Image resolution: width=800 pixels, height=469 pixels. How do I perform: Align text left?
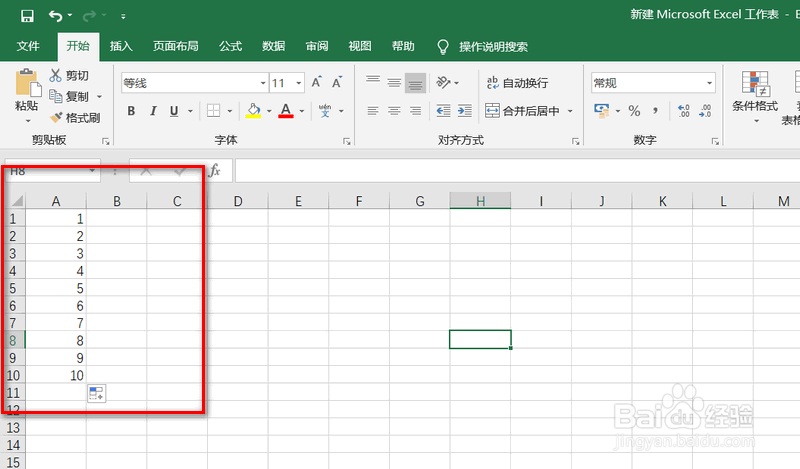click(373, 111)
